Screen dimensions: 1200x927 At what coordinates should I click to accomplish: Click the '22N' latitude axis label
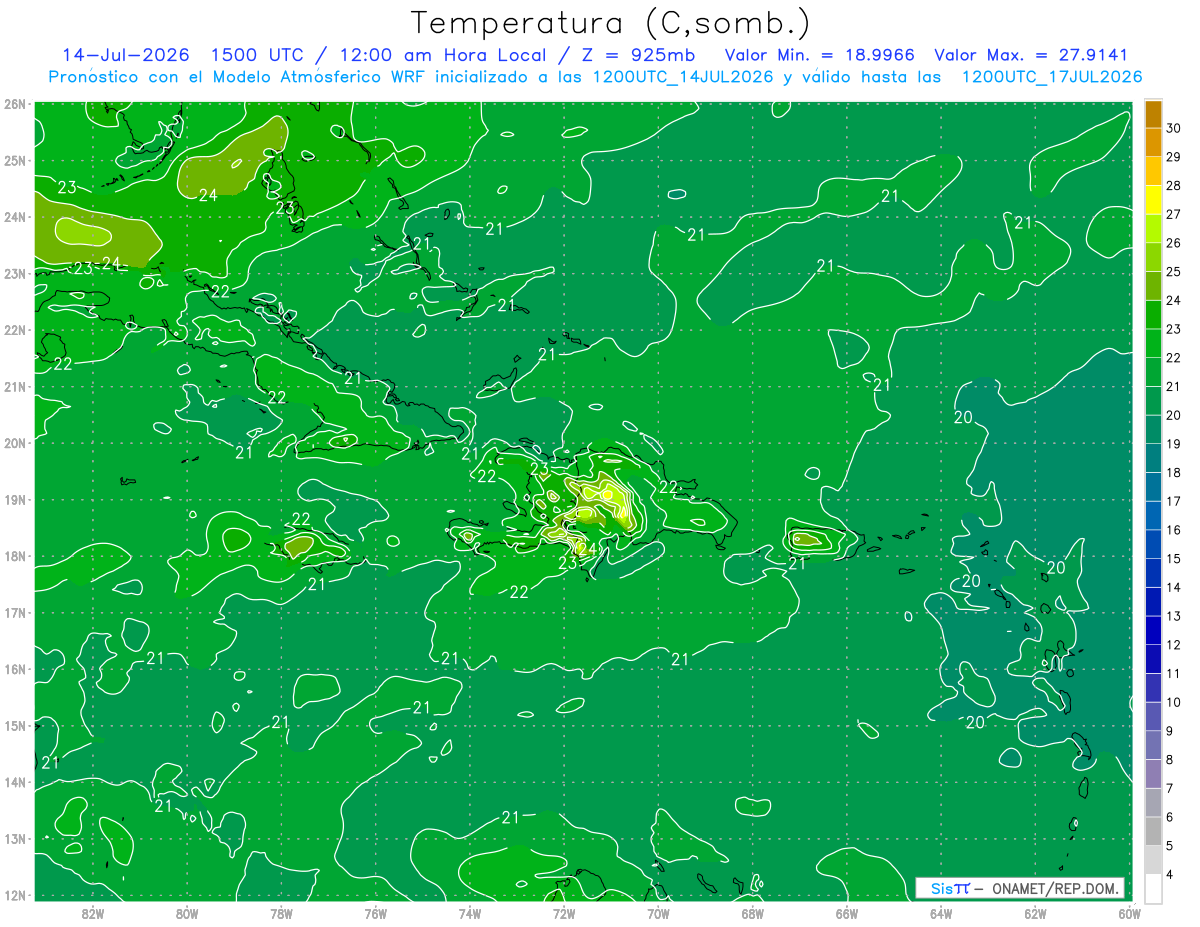(x=16, y=330)
